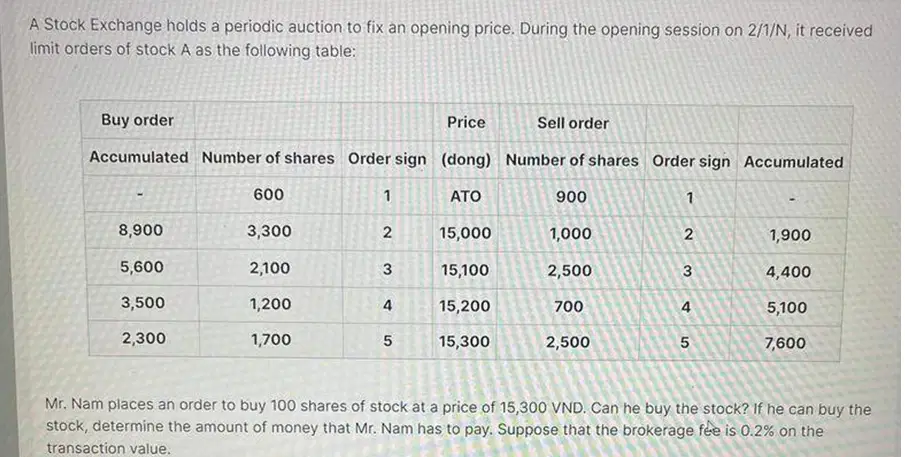Select buy accumulated value 5,600
Image resolution: width=905 pixels, height=457 pixels.
point(142,267)
